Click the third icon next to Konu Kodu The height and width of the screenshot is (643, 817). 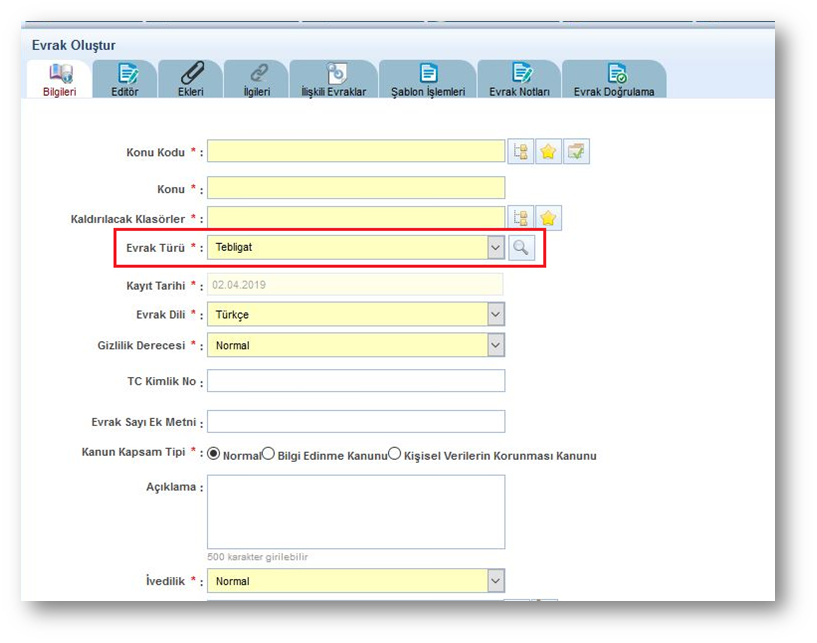(x=576, y=152)
